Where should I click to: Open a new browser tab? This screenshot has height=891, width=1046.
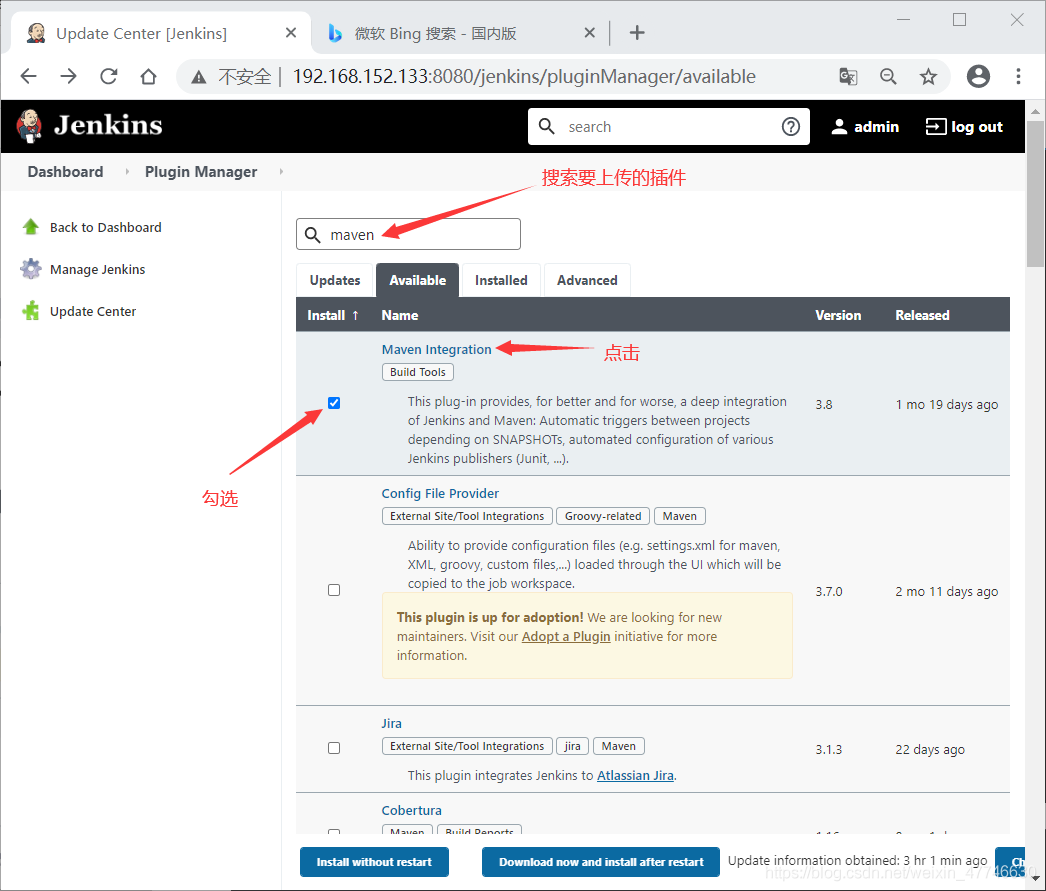pos(637,33)
